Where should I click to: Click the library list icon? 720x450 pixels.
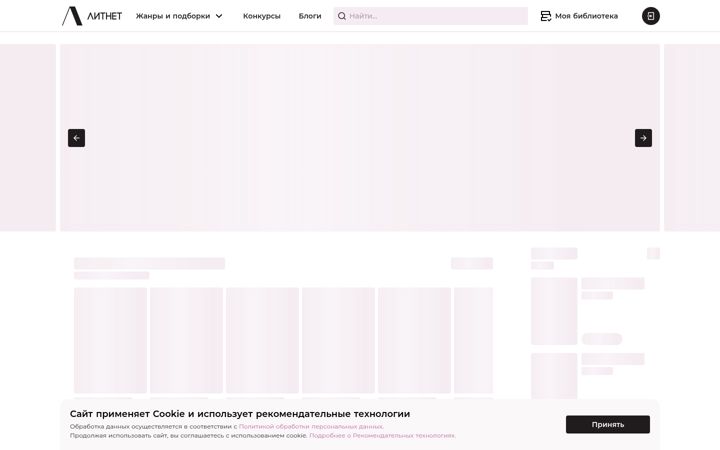546,16
